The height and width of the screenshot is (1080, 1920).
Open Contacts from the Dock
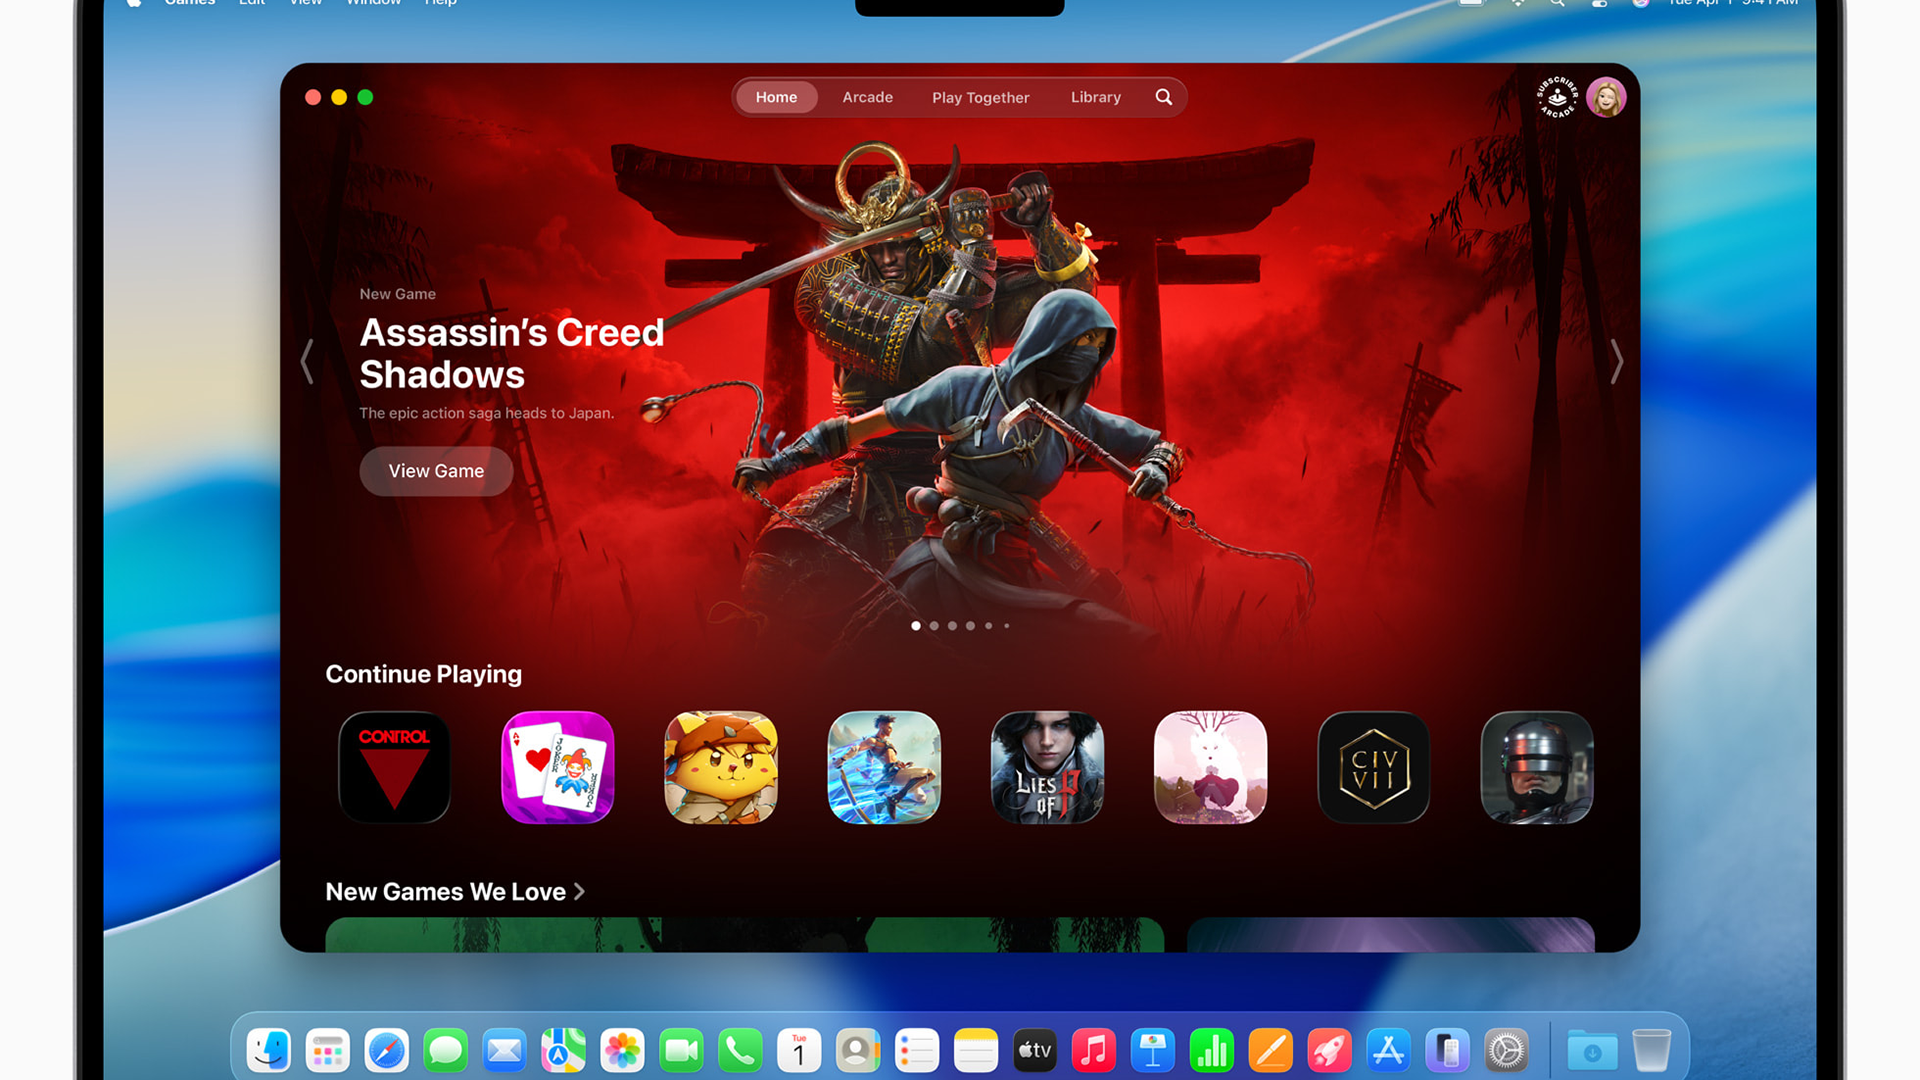[x=858, y=1051]
